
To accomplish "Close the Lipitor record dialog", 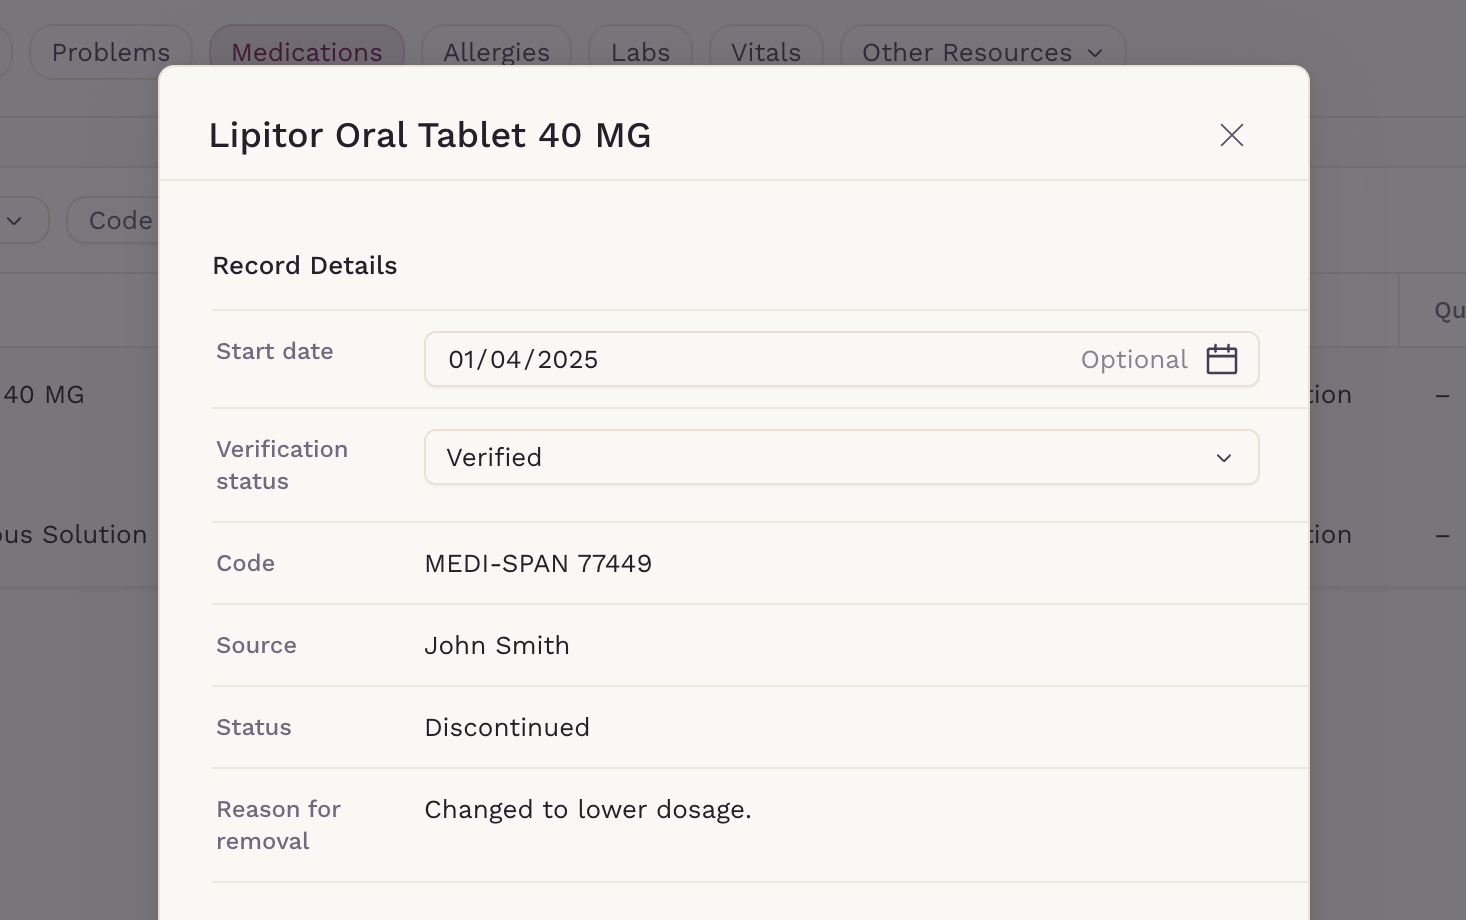I will tap(1231, 135).
